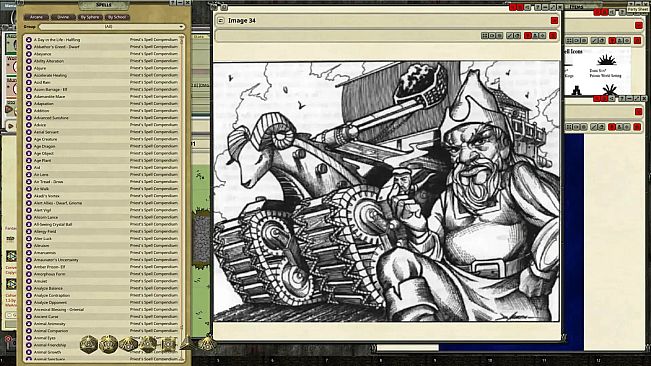Click the Spell Icons image in right window
651x366 pixels.
[x=597, y=71]
